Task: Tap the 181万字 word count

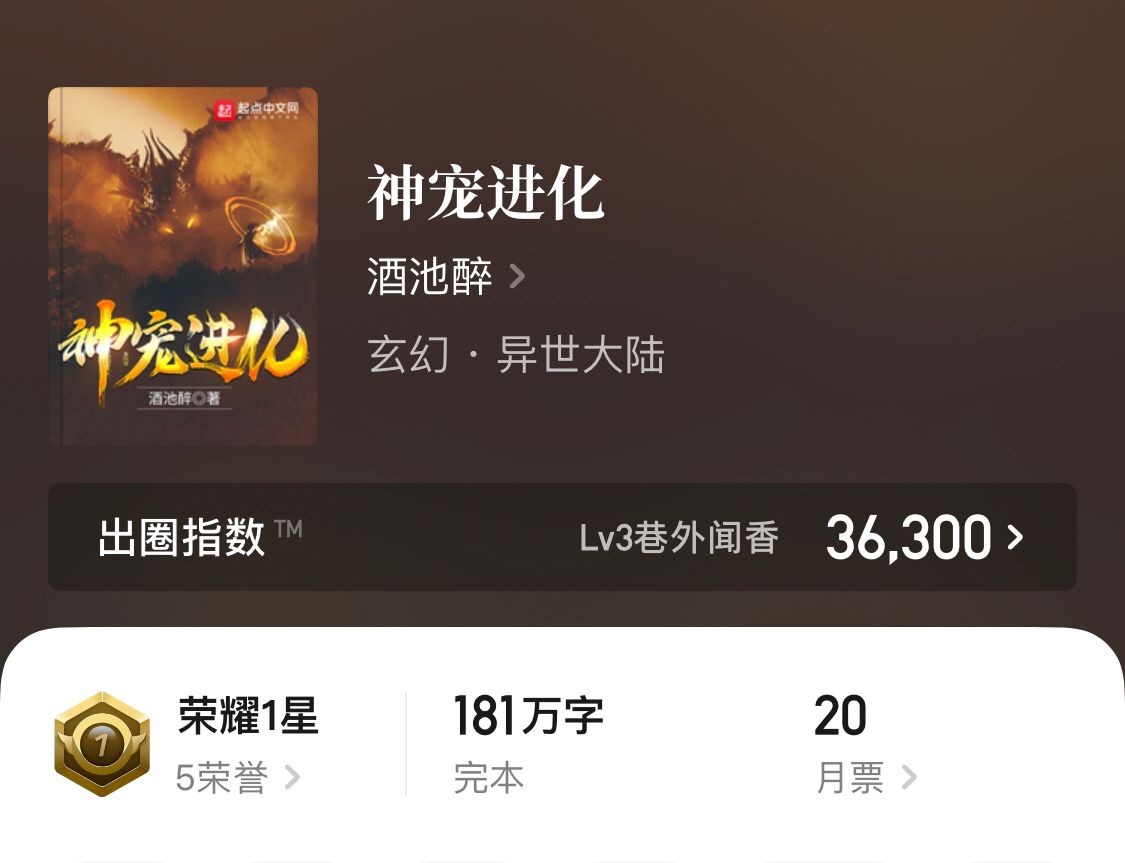Action: pyautogui.click(x=528, y=715)
